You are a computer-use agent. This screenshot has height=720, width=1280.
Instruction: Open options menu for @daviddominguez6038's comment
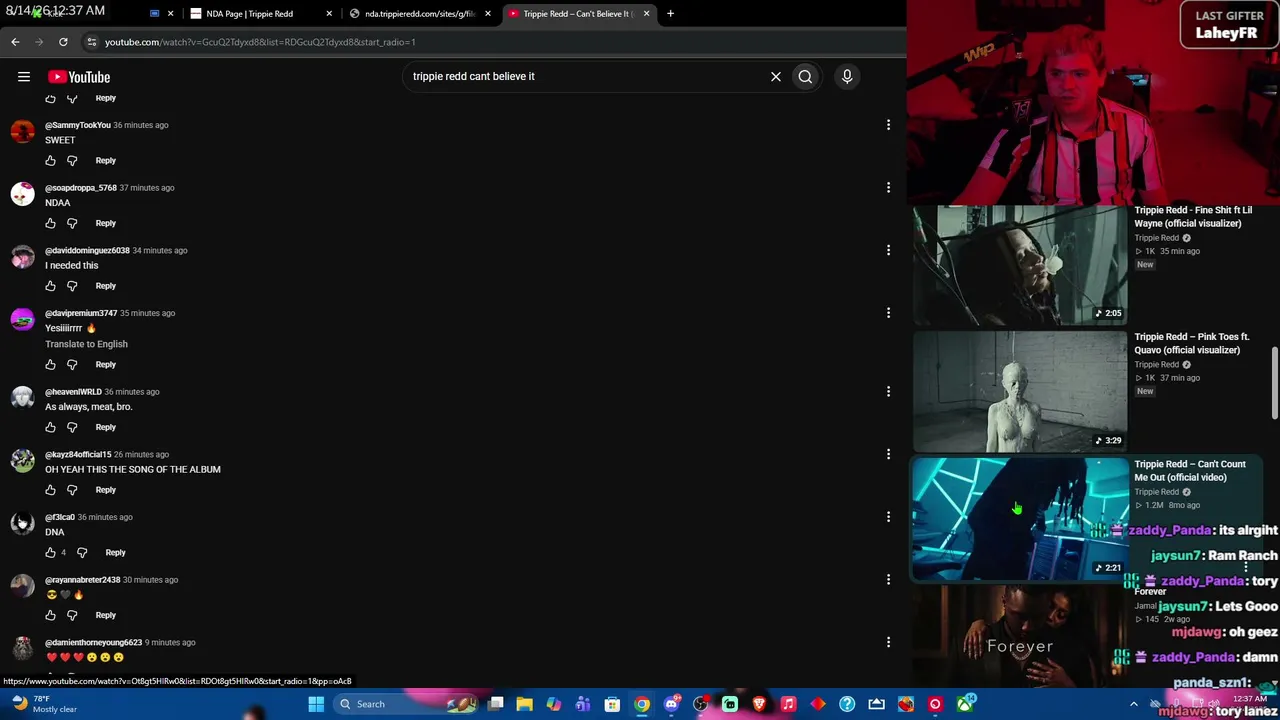[x=888, y=250]
